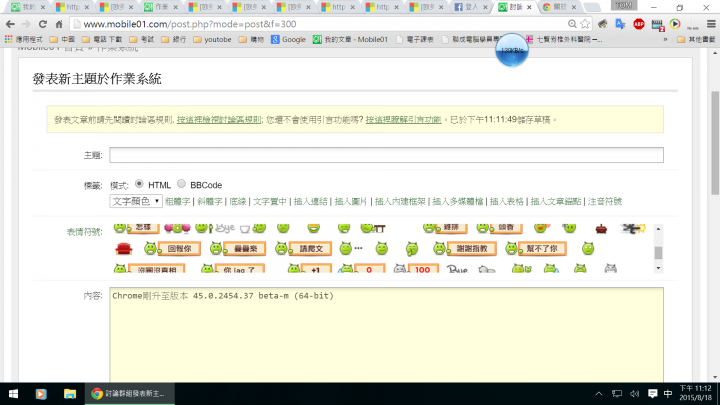
Task: Open the youtobe bookmarks folder
Action: 212,39
